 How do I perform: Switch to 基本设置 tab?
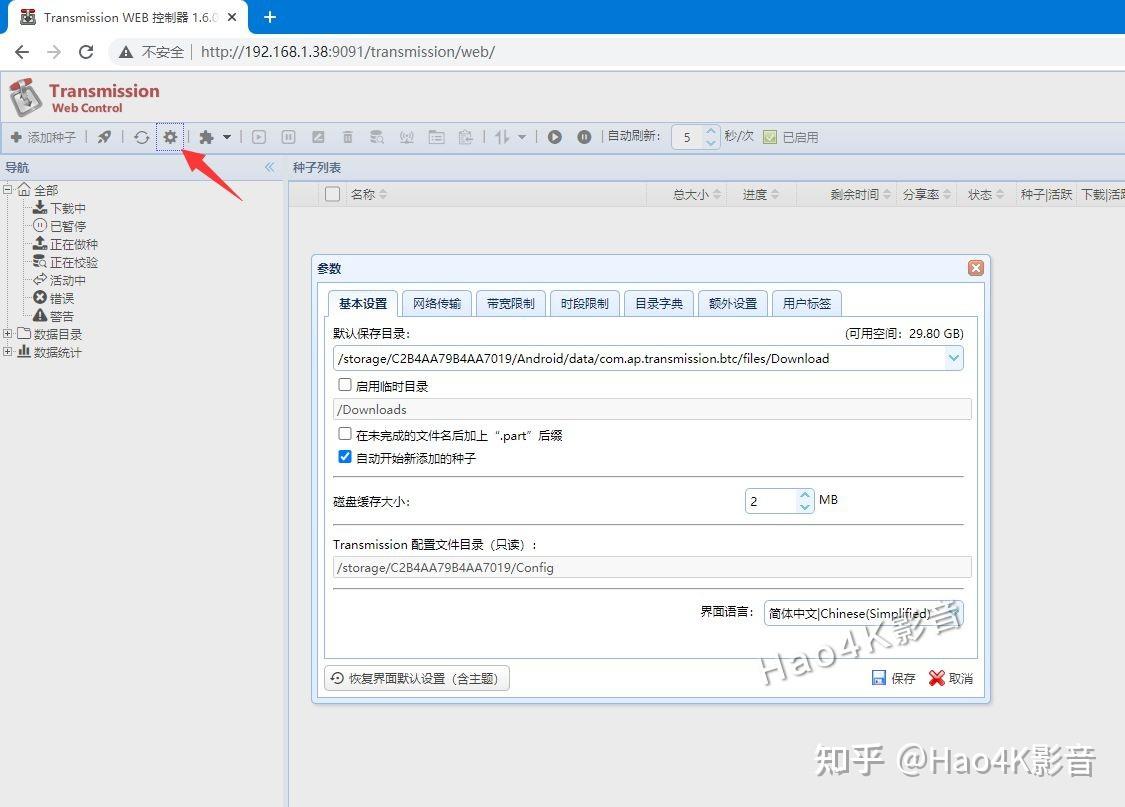[362, 303]
